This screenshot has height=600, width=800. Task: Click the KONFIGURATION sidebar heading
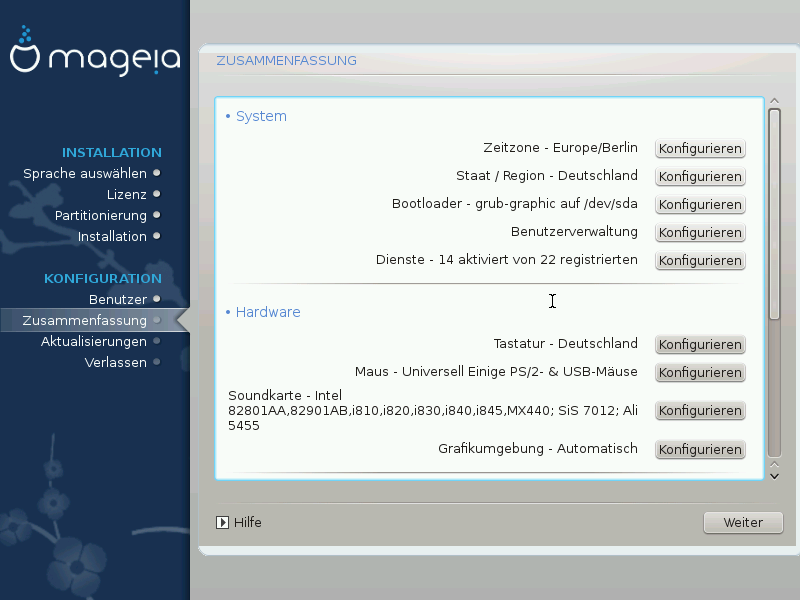click(103, 279)
